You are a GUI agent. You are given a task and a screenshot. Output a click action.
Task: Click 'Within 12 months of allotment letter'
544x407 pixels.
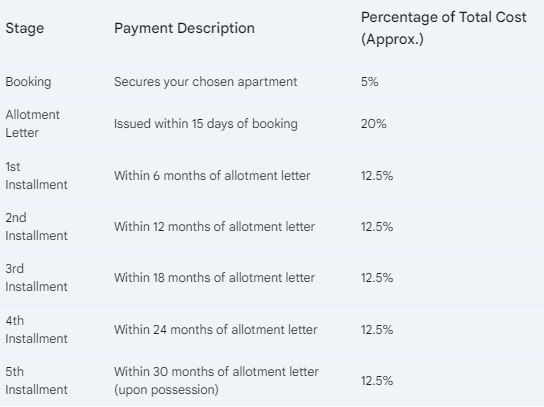pos(214,227)
